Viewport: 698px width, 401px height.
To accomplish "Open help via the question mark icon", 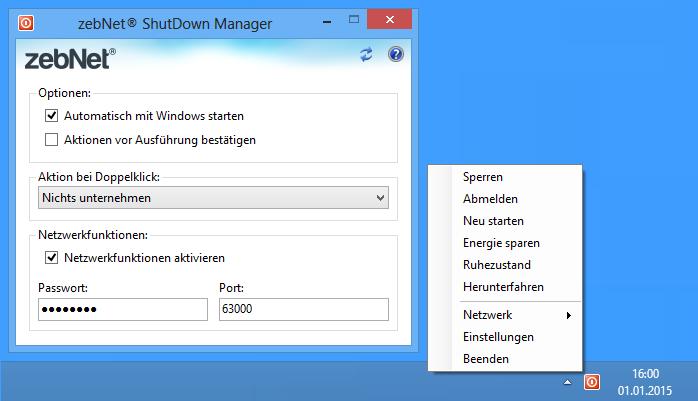I will tap(395, 54).
